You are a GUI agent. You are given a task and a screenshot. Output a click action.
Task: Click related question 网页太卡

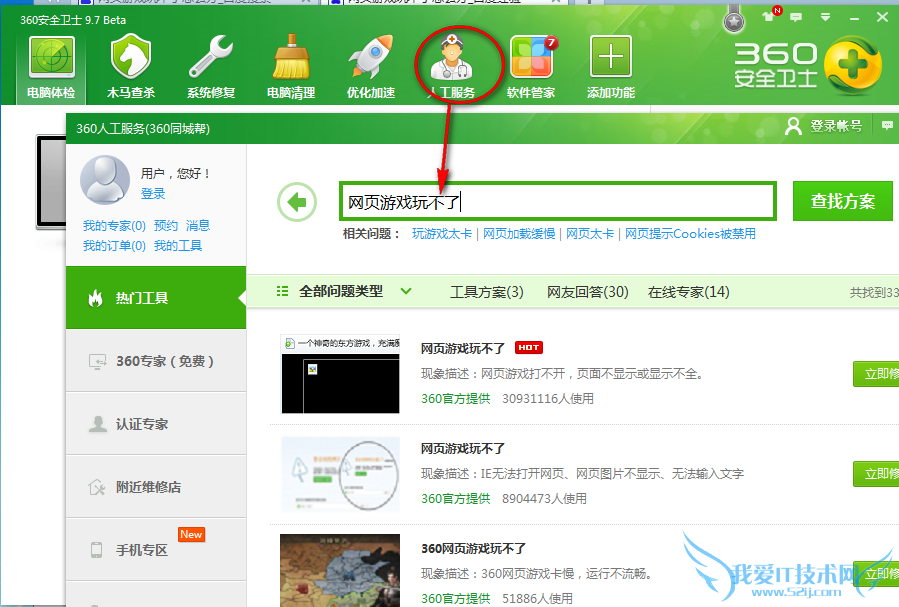pos(590,234)
